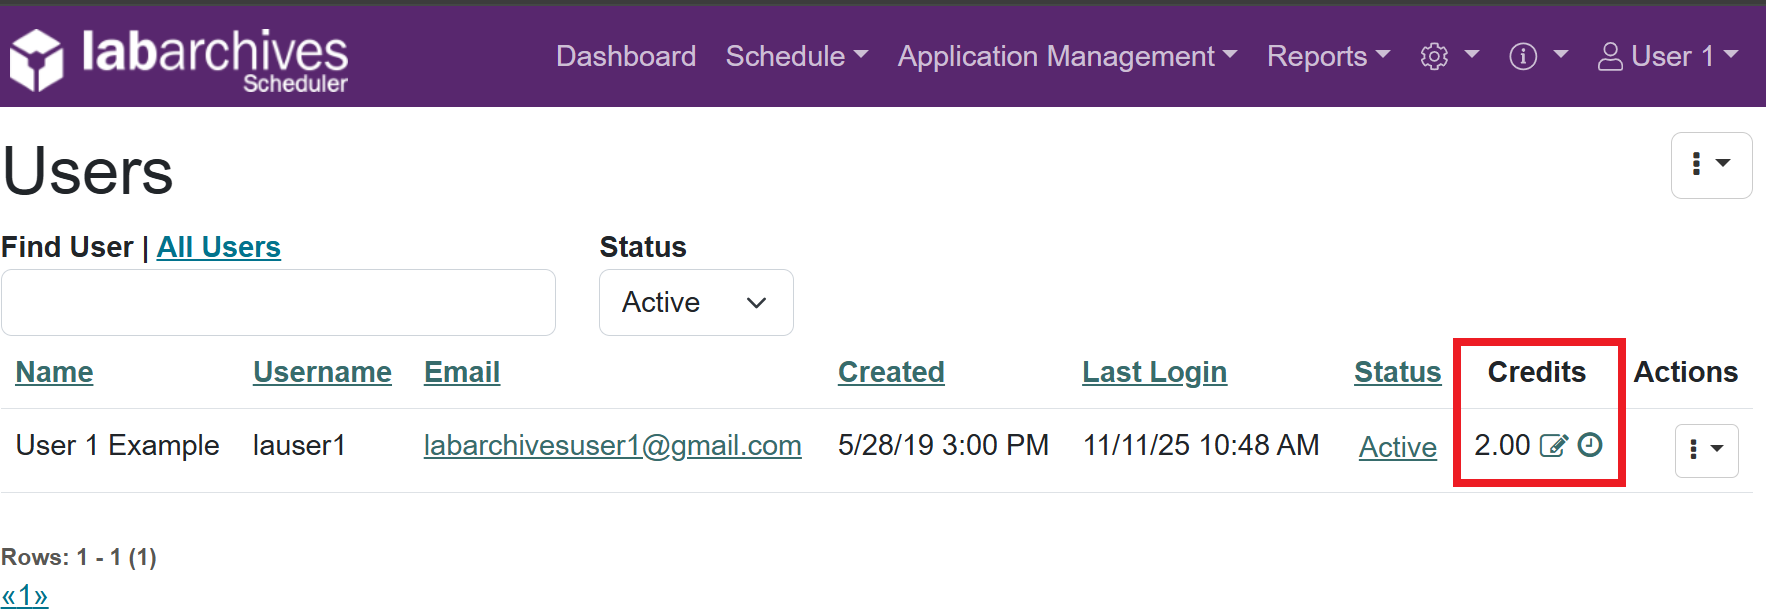The width and height of the screenshot is (1766, 616).
Task: View credit history clock icon
Action: tap(1590, 445)
